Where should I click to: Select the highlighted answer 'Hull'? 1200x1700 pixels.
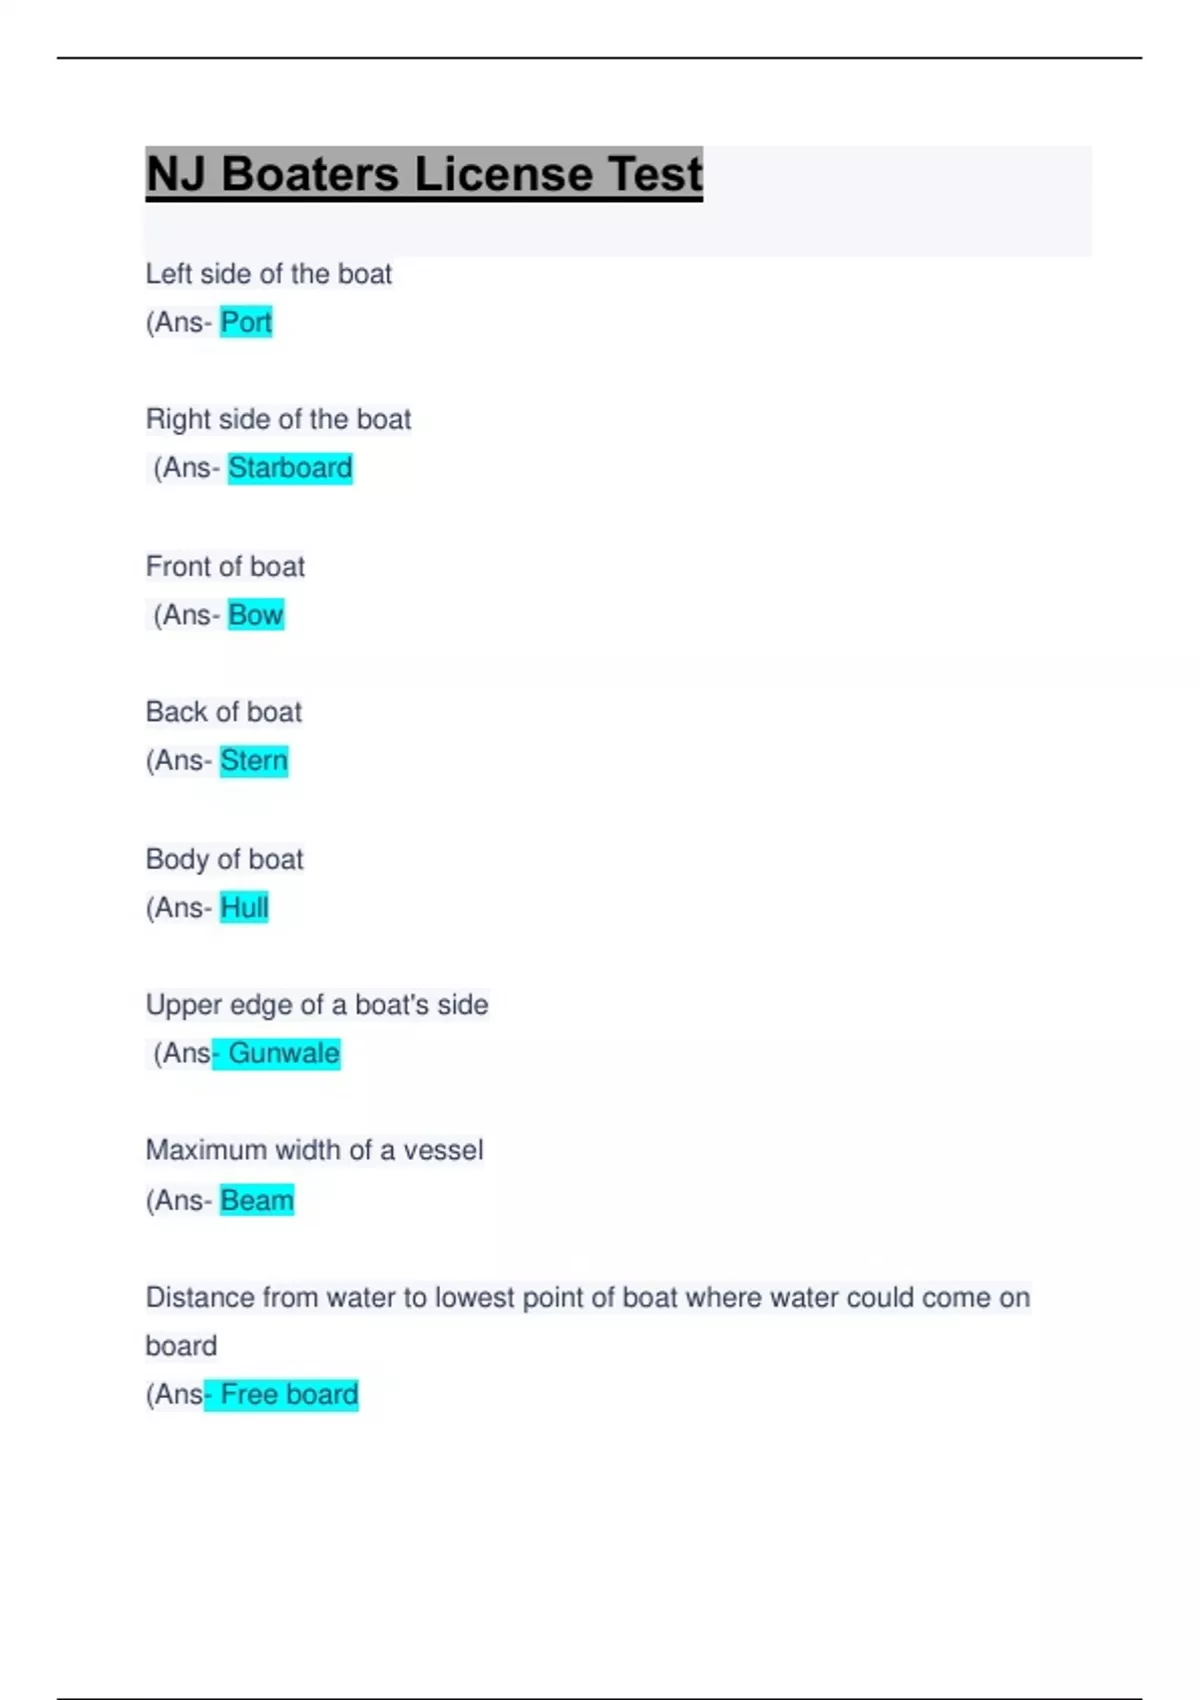tap(244, 908)
